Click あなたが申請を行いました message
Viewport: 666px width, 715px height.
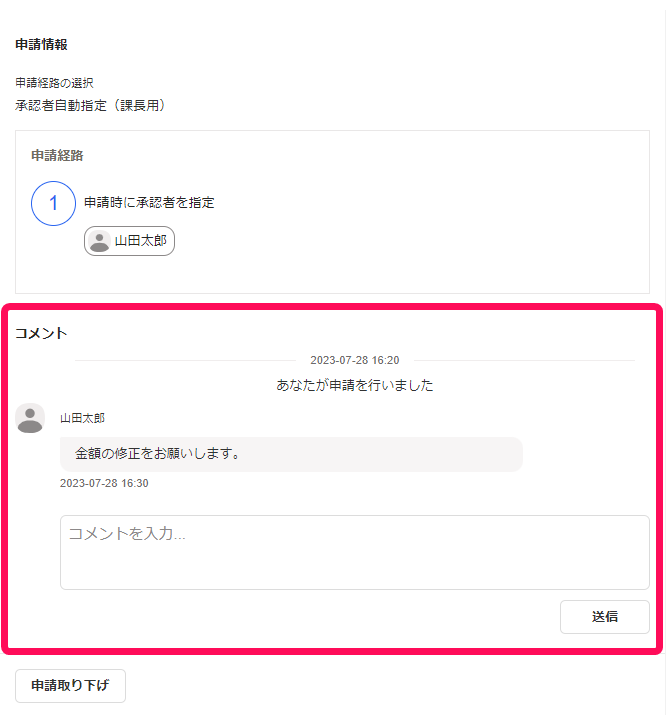355,385
